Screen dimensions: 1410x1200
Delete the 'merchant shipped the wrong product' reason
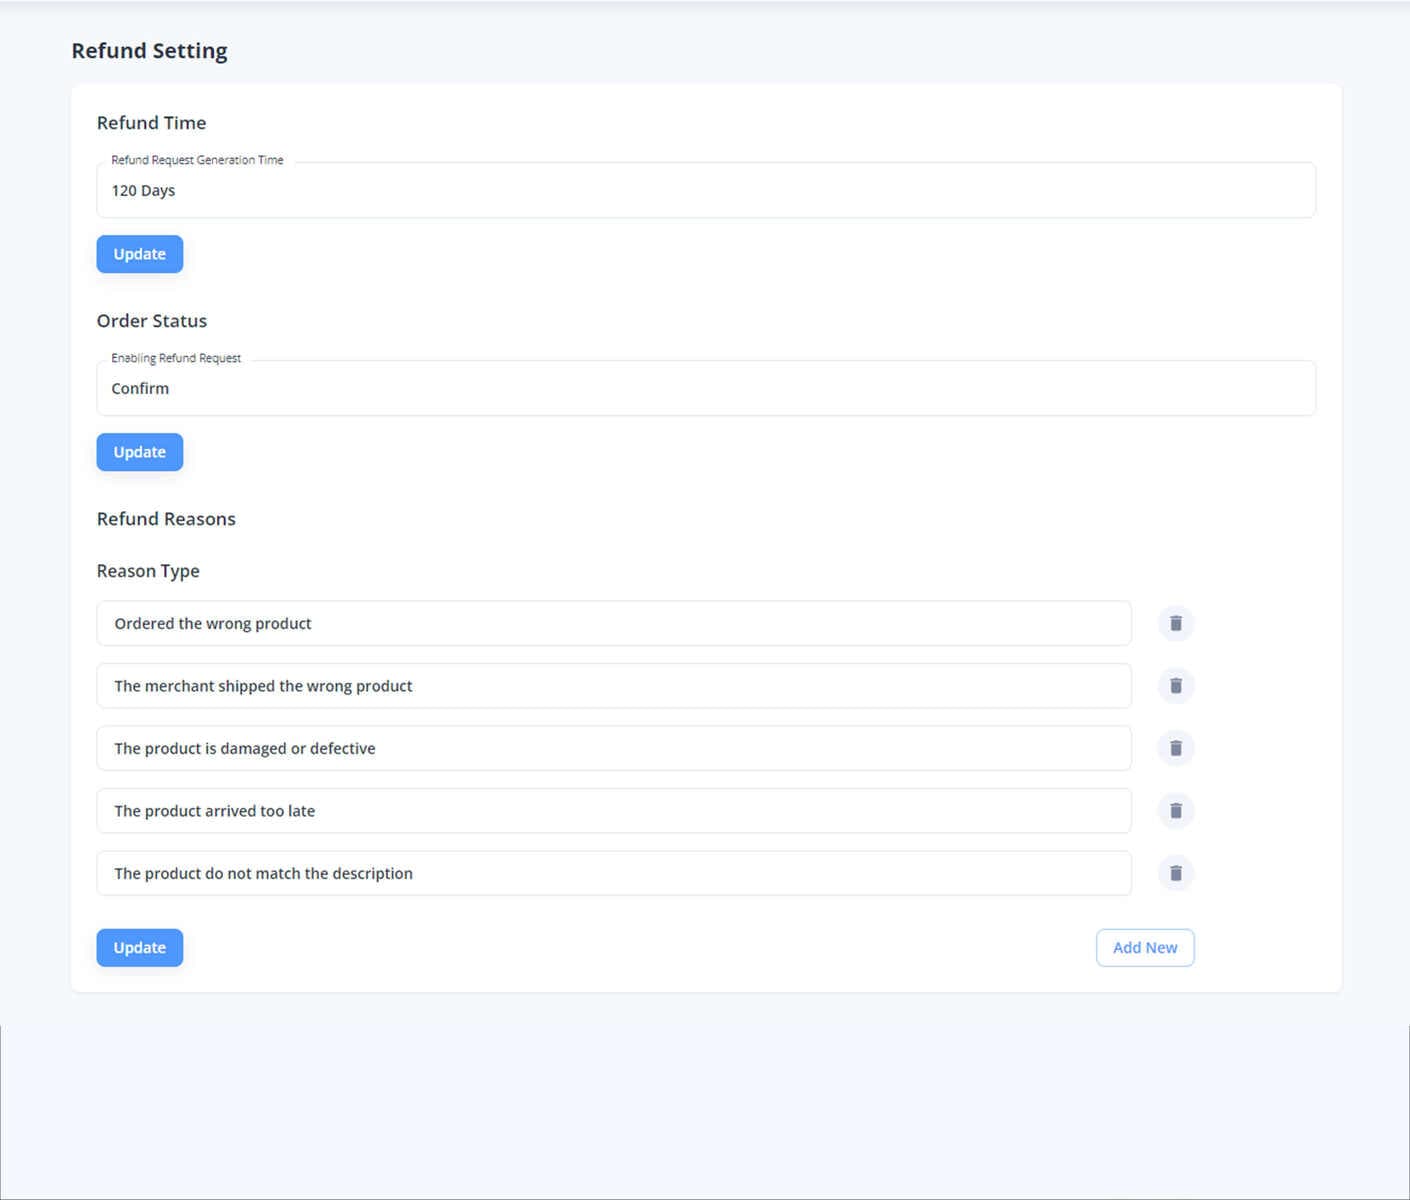pyautogui.click(x=1175, y=686)
